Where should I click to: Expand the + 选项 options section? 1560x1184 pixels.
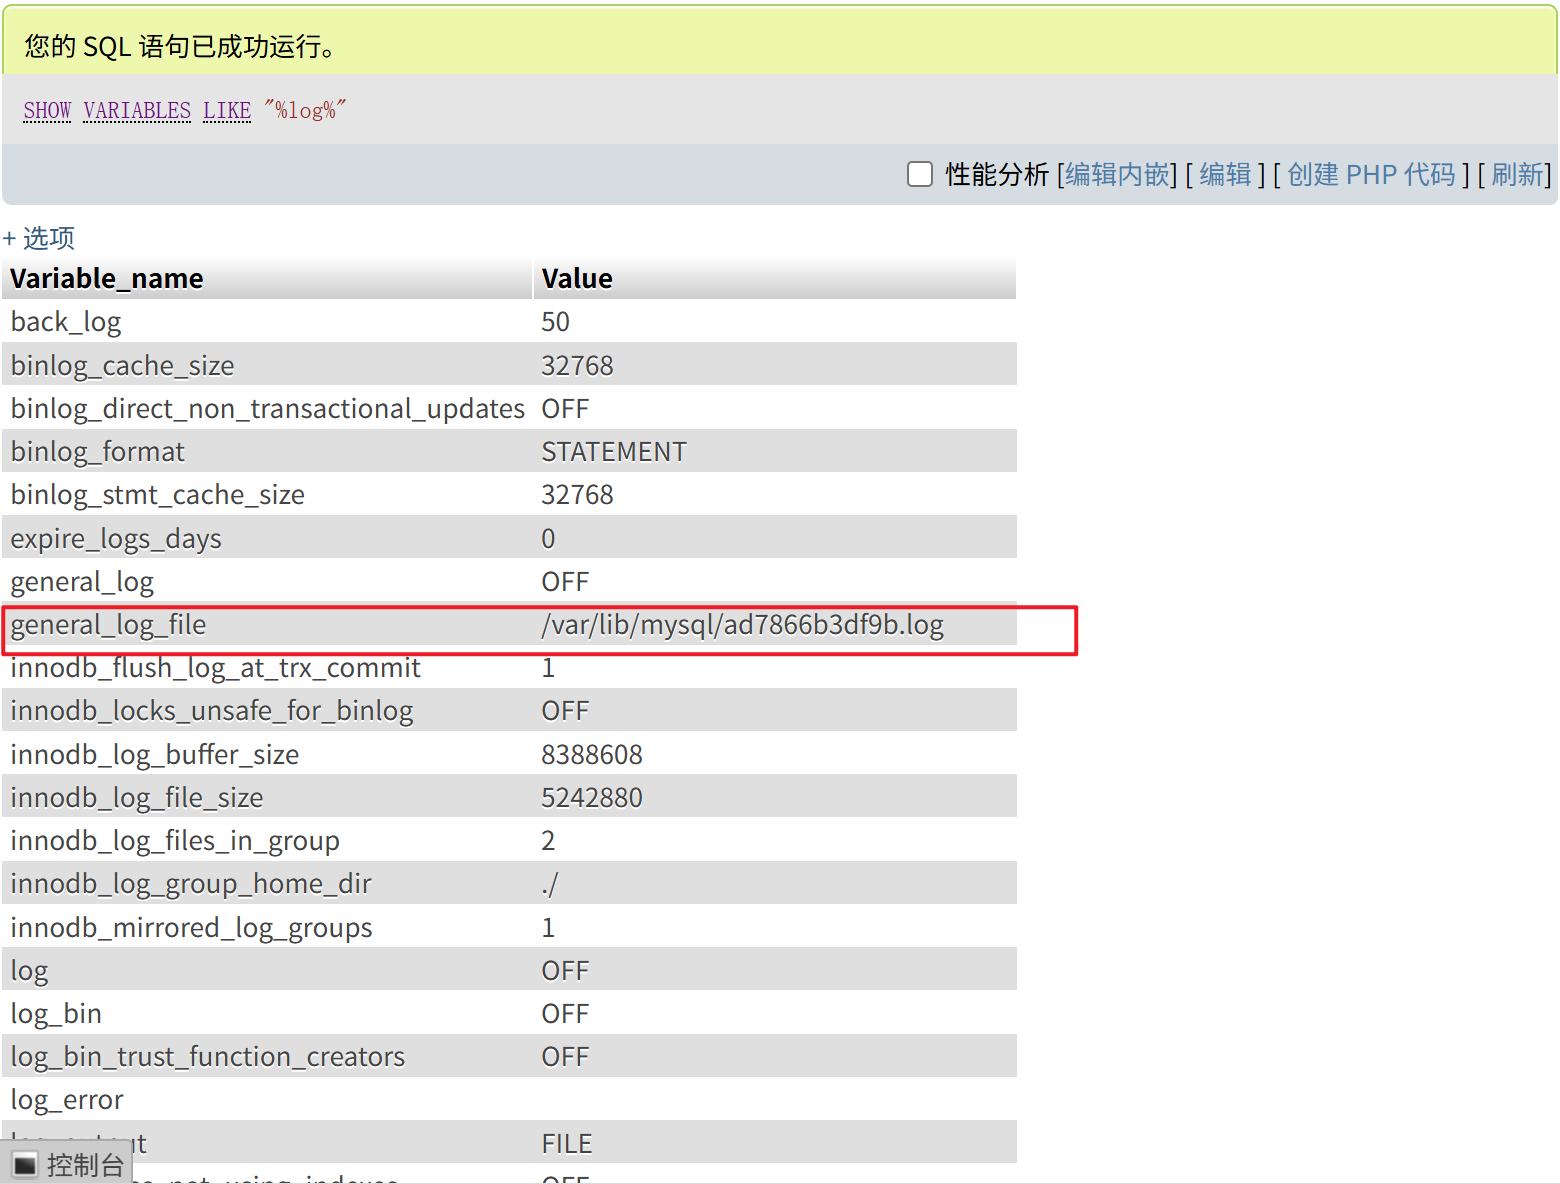coord(40,238)
